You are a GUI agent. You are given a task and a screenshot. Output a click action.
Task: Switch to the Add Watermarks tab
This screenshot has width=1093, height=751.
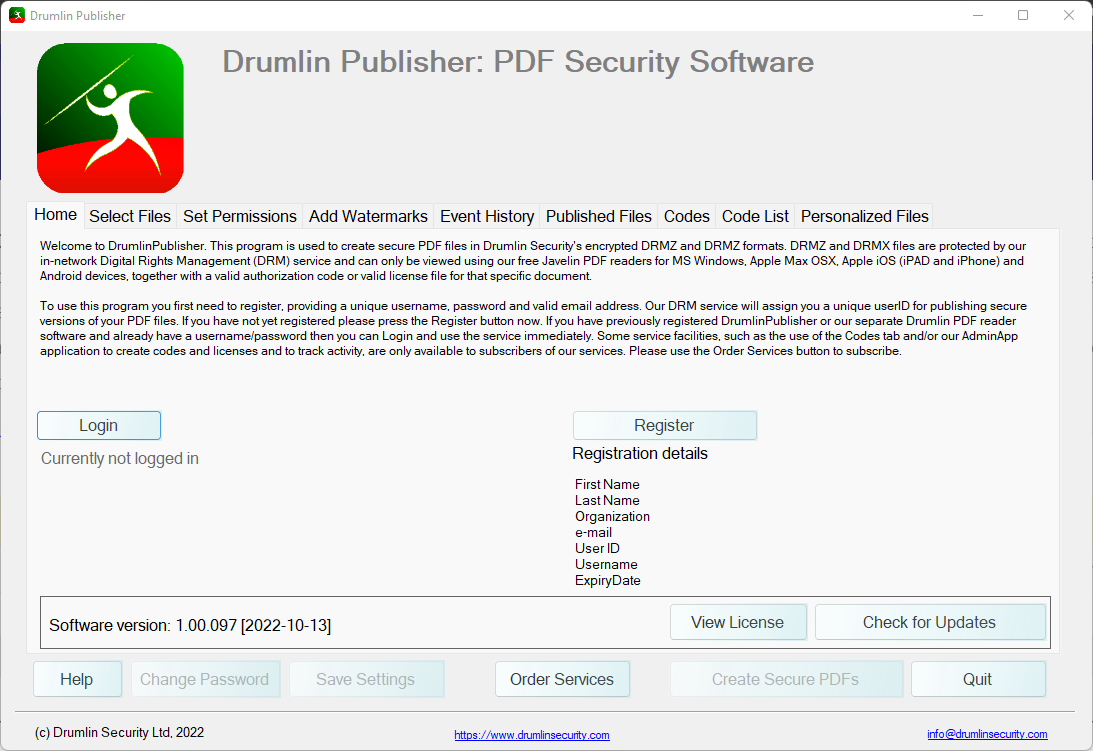coord(367,216)
